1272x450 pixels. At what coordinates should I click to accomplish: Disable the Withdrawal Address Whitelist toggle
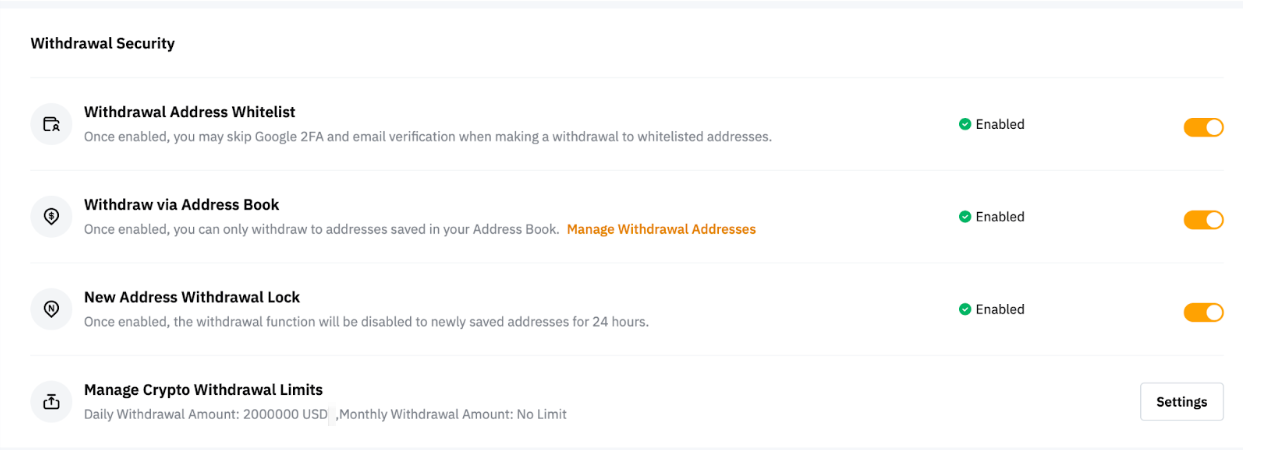[1203, 127]
